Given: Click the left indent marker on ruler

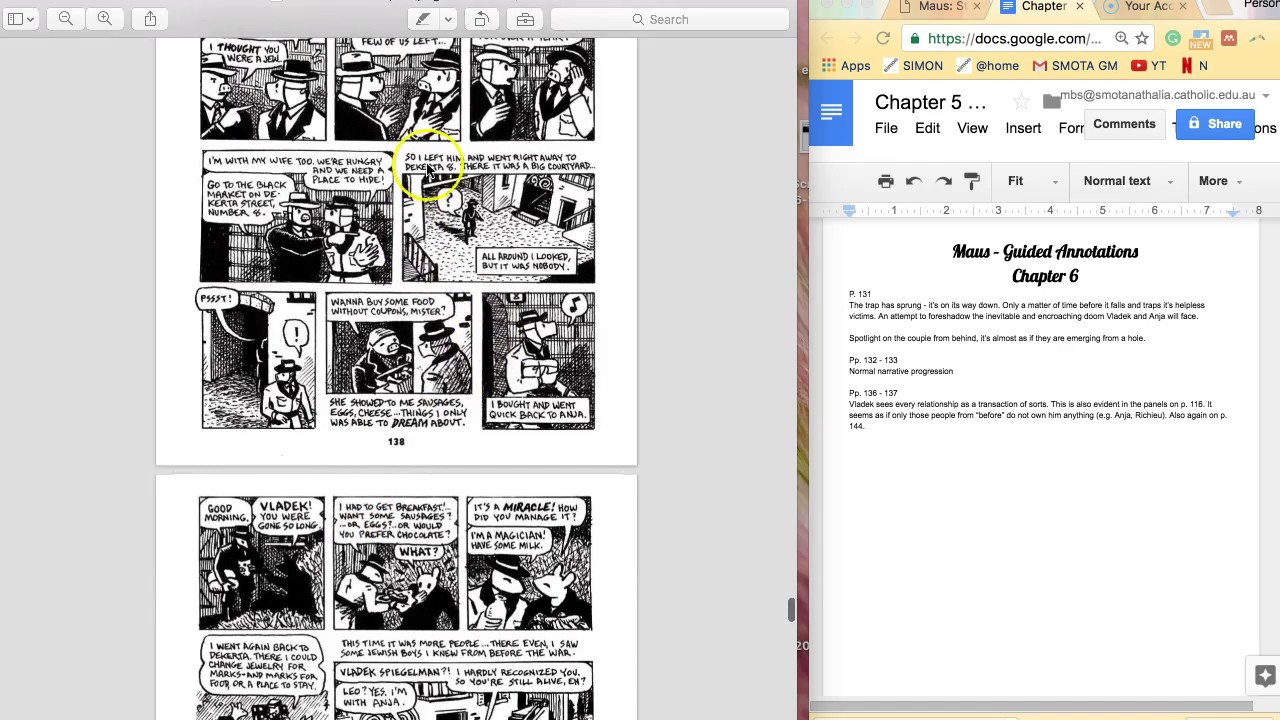Looking at the screenshot, I should coord(849,211).
